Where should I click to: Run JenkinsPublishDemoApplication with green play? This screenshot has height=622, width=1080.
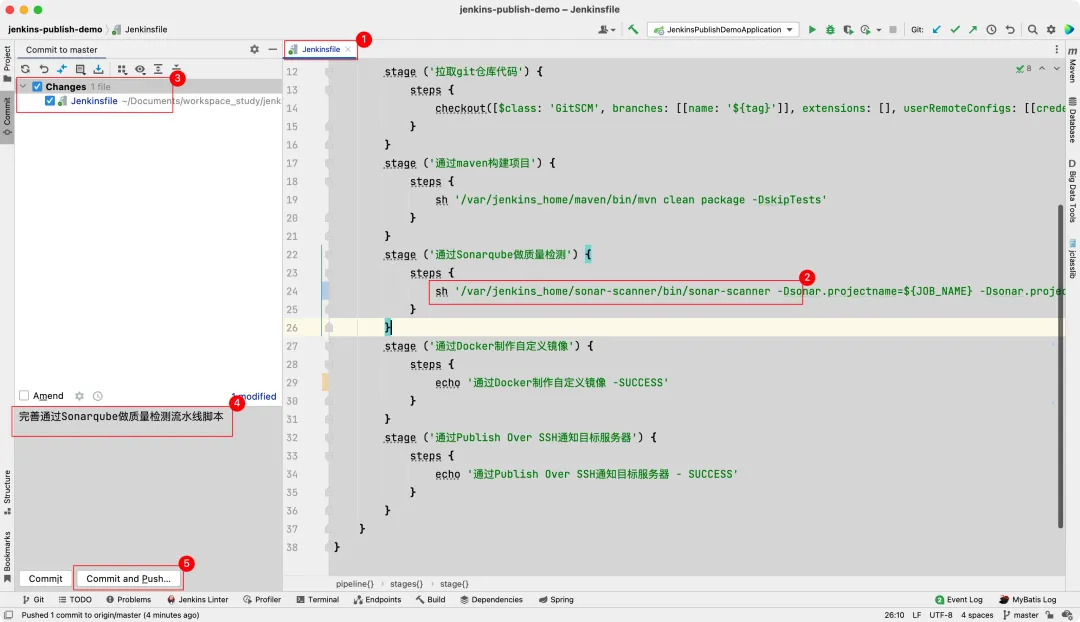click(x=812, y=30)
